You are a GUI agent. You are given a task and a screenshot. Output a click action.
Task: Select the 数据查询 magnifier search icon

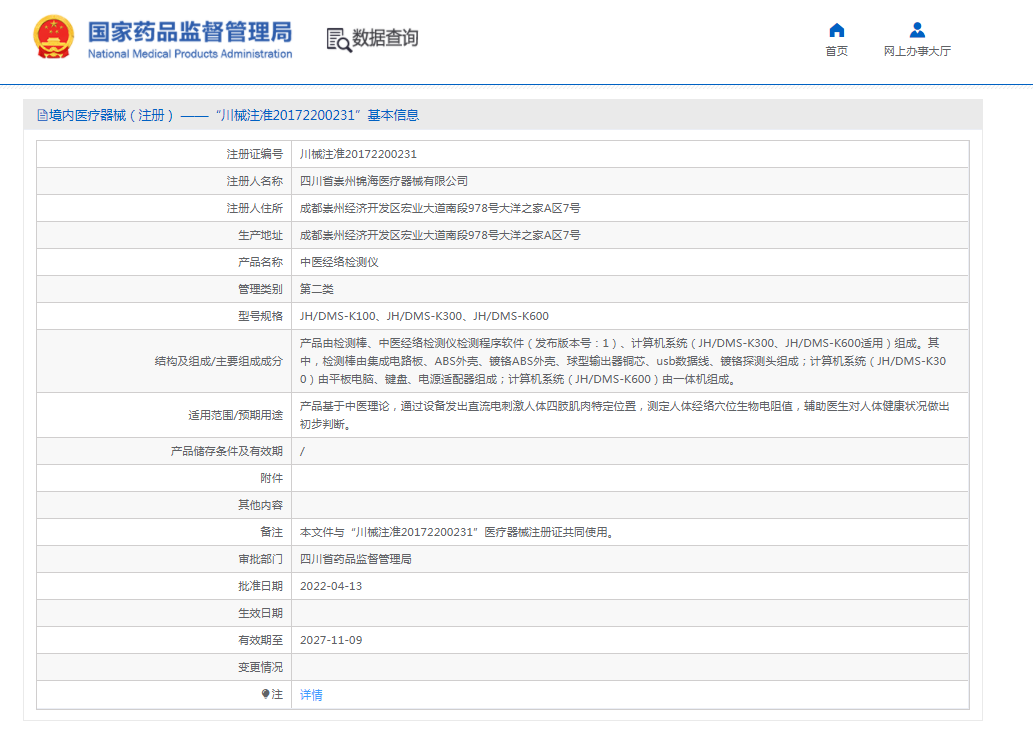(x=334, y=38)
